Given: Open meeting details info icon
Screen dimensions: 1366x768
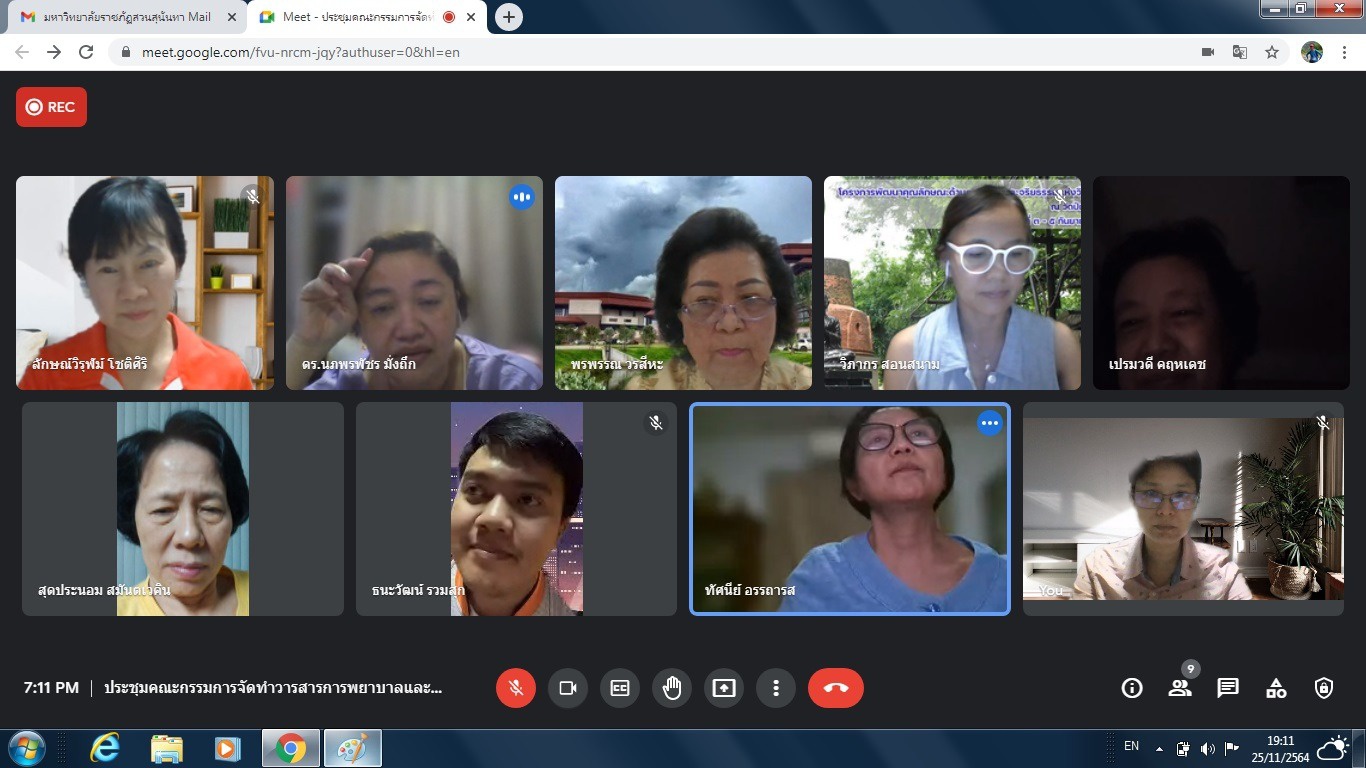Looking at the screenshot, I should click(1132, 688).
